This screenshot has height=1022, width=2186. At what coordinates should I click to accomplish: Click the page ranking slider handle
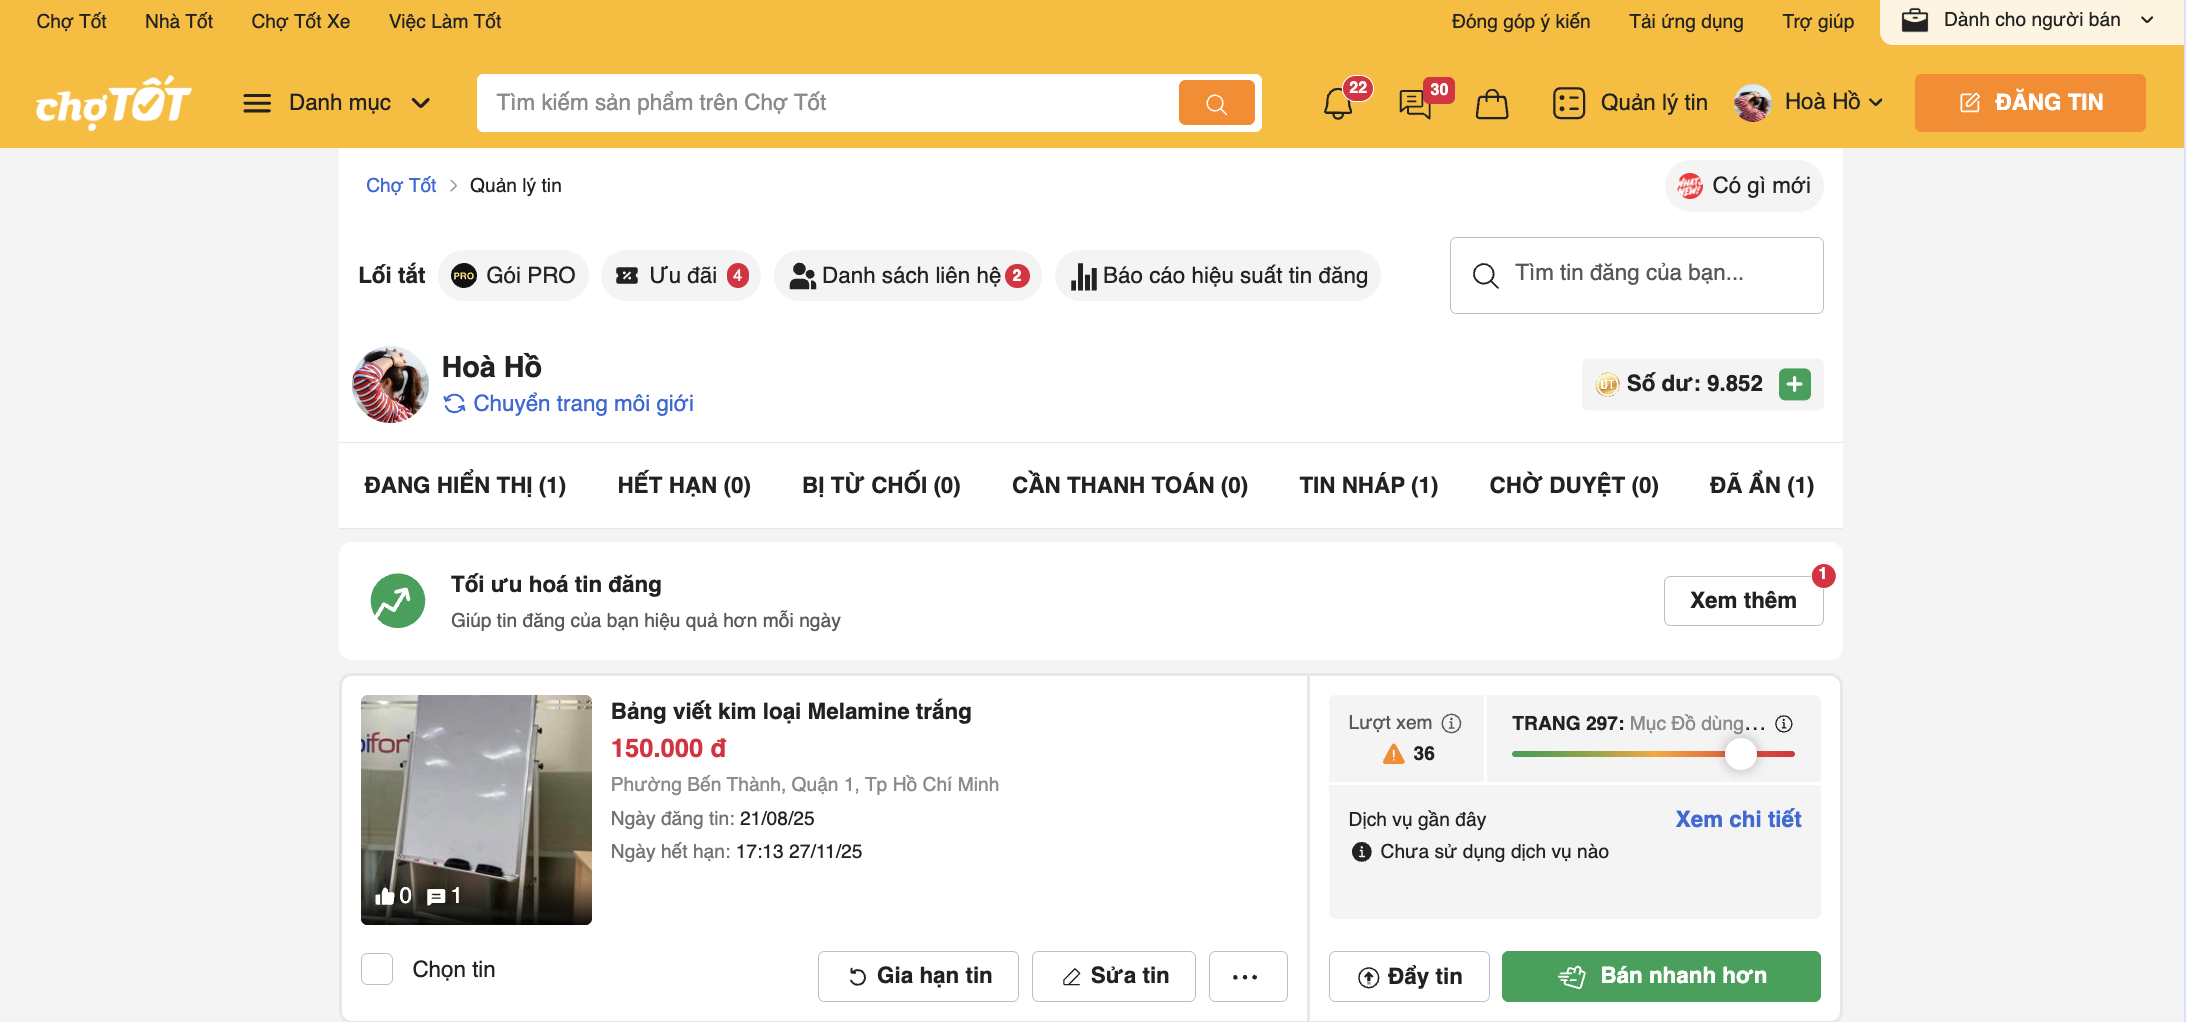[1741, 753]
